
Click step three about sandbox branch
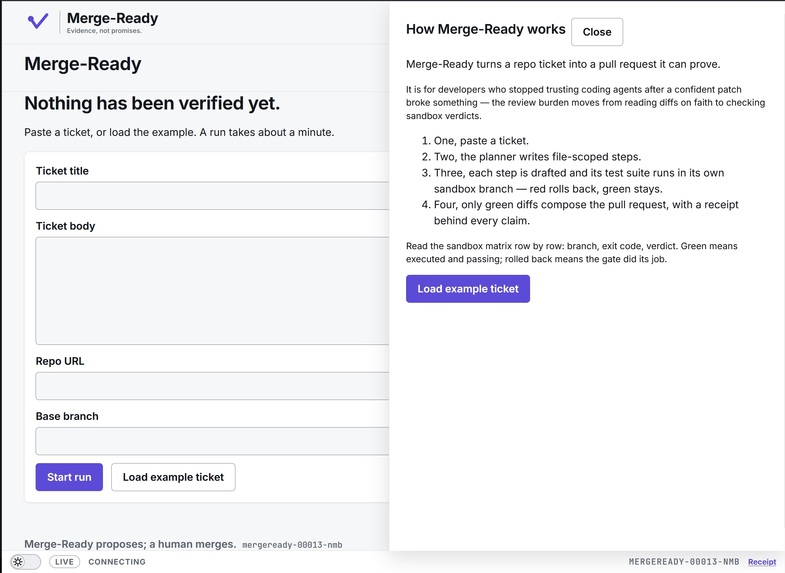(579, 181)
